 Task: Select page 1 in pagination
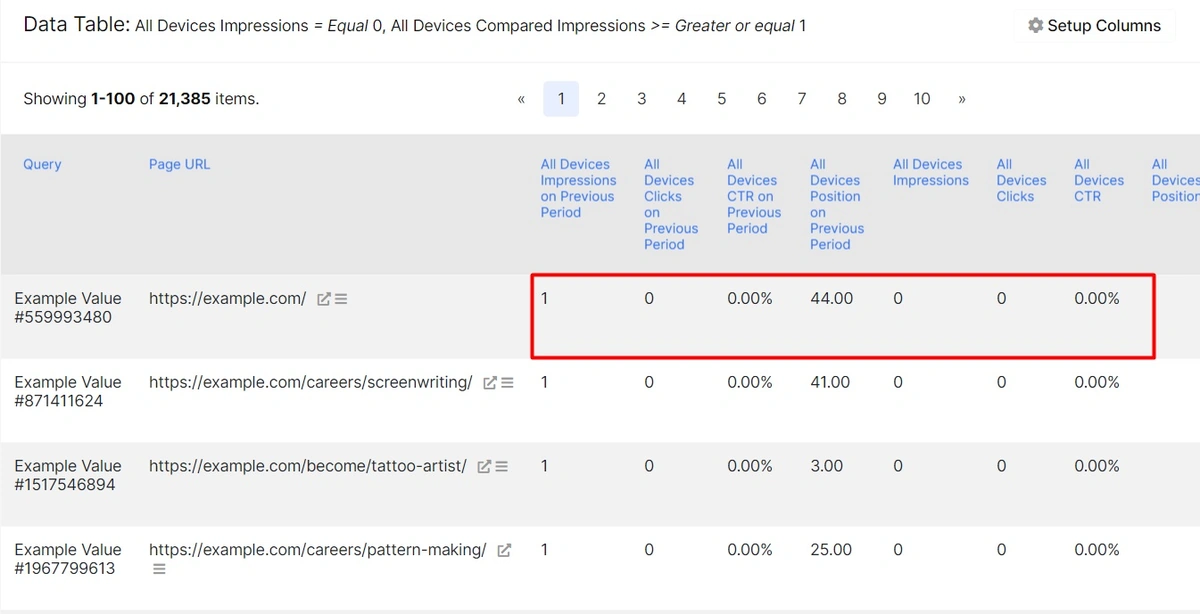click(561, 99)
